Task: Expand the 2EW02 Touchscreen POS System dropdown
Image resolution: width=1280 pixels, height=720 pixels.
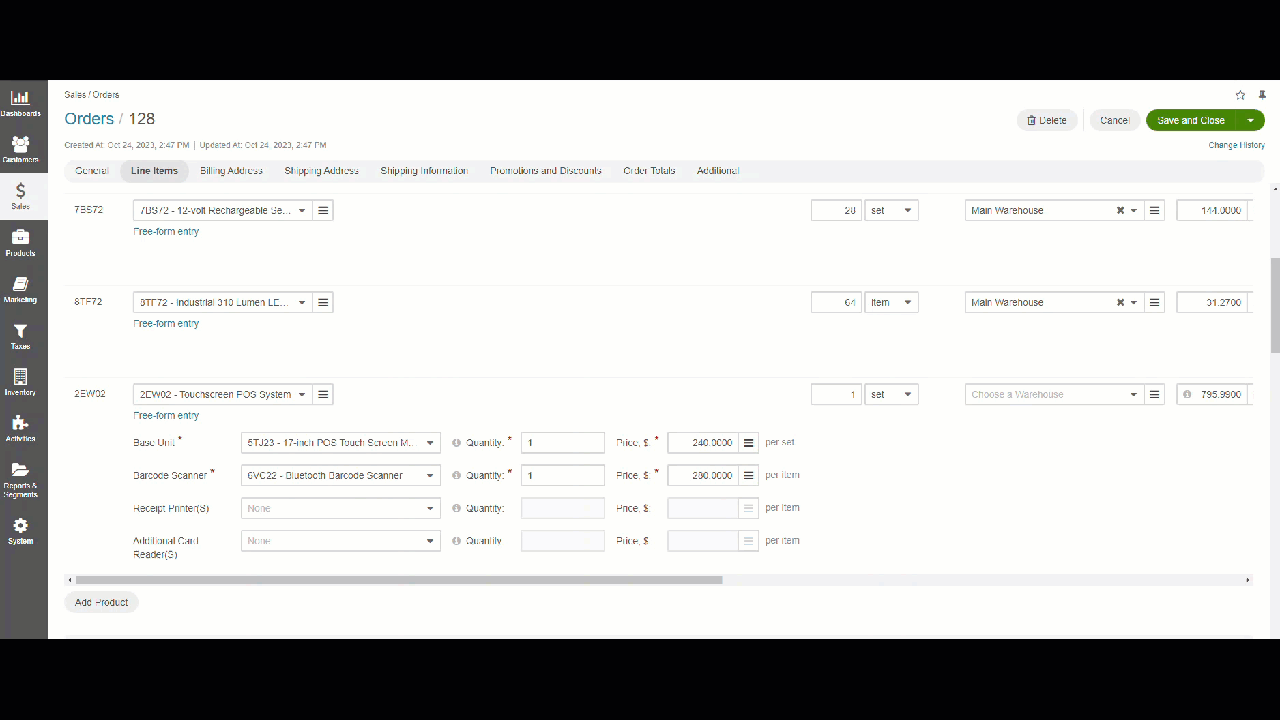Action: pos(302,394)
